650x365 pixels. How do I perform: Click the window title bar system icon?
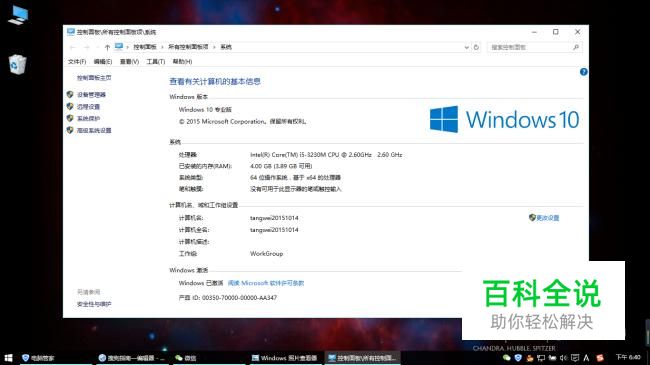pos(71,32)
